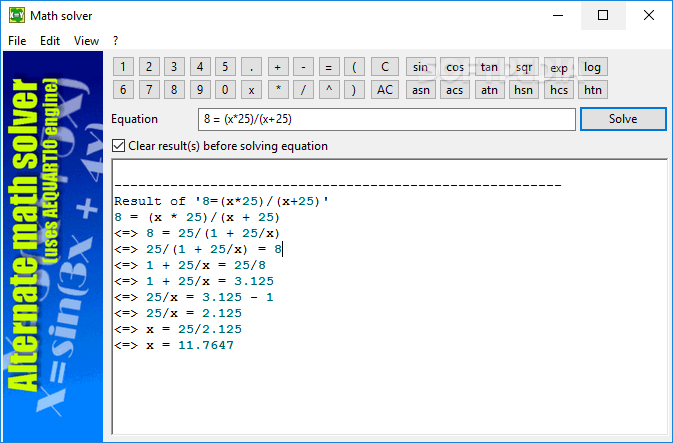The width and height of the screenshot is (673, 443).
Task: Maximize the Math solver window
Action: tap(603, 15)
